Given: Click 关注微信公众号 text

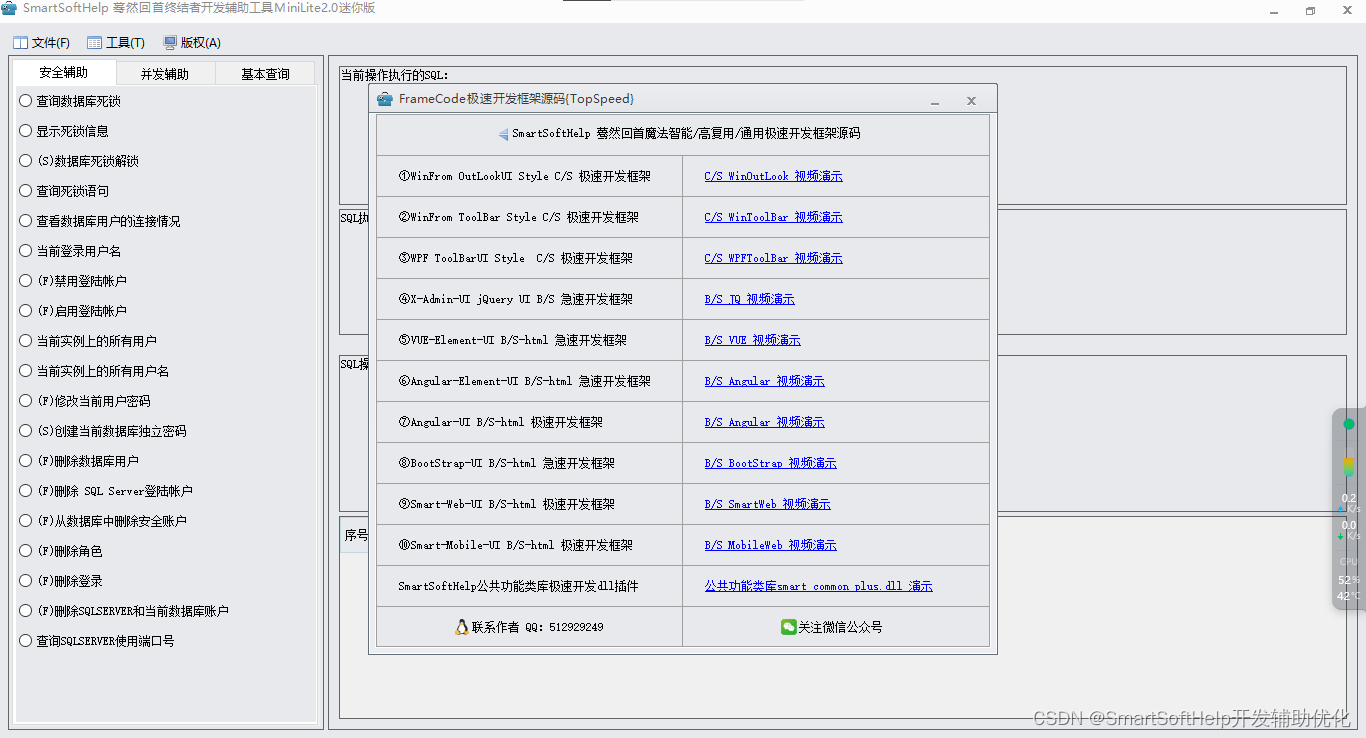Looking at the screenshot, I should (x=840, y=627).
